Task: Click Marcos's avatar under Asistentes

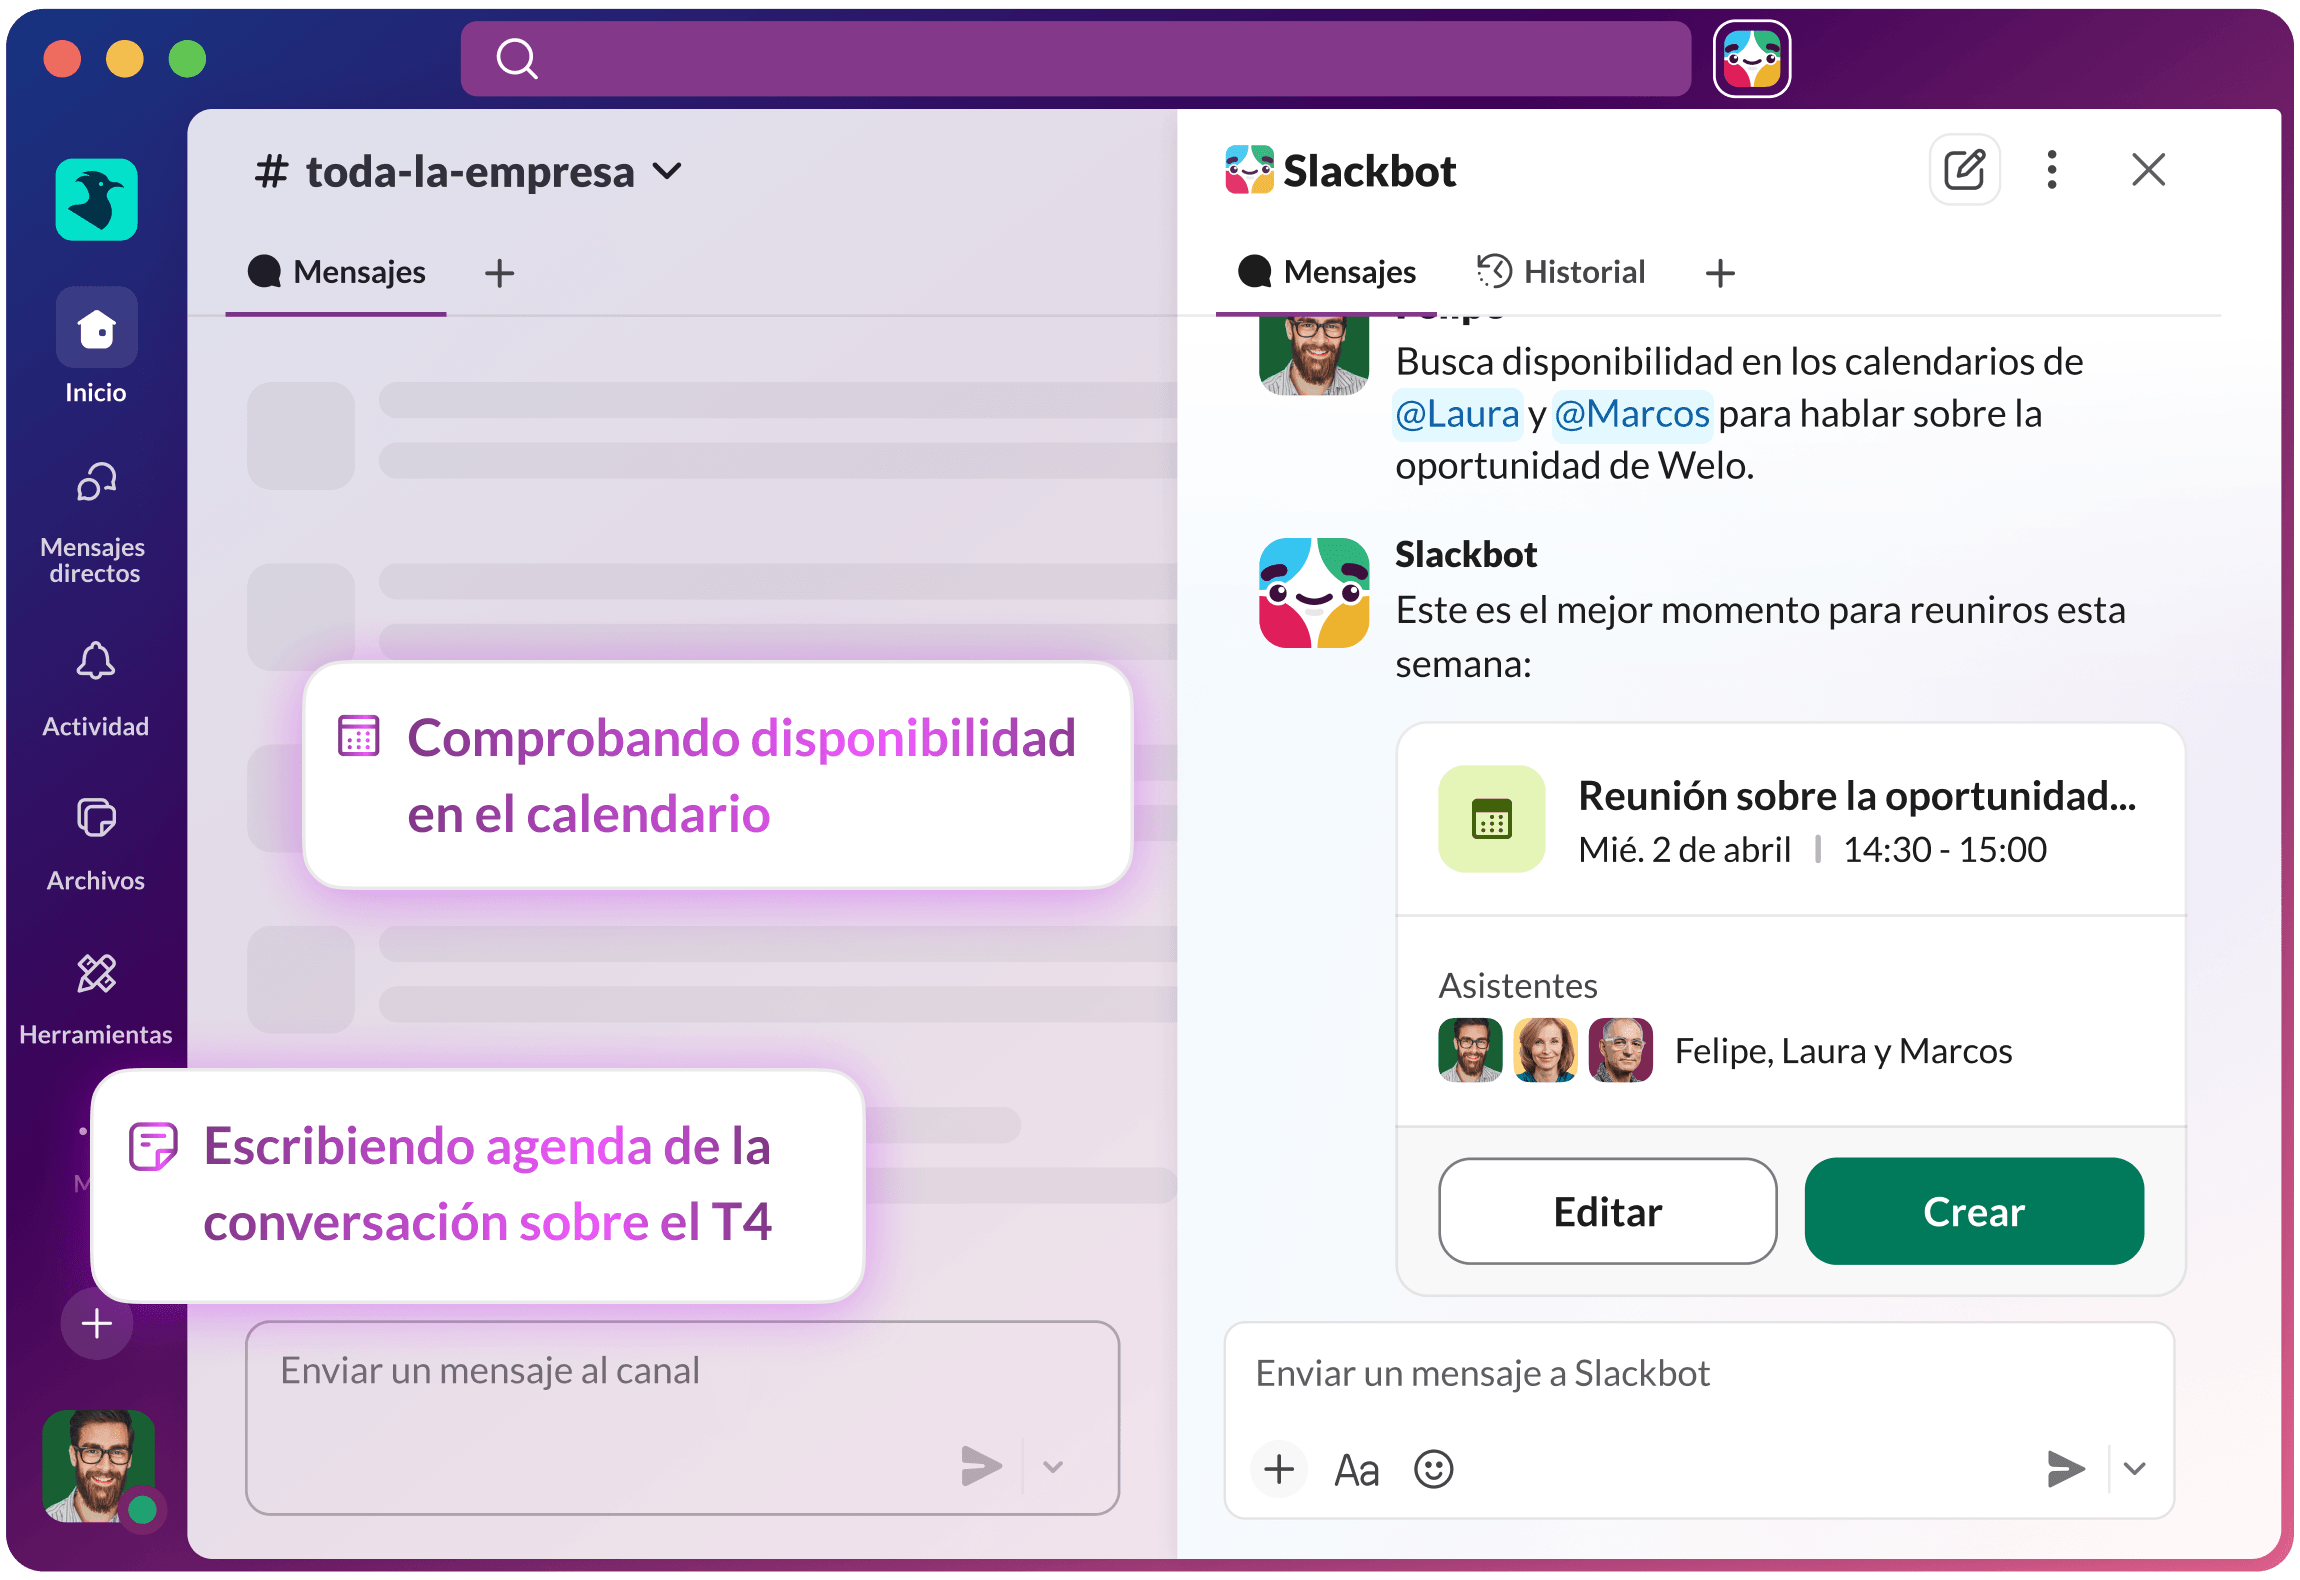Action: (x=1620, y=1050)
